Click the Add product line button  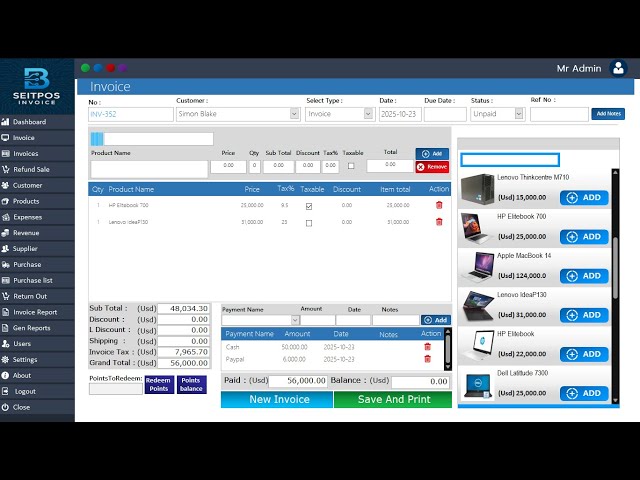pyautogui.click(x=432, y=154)
